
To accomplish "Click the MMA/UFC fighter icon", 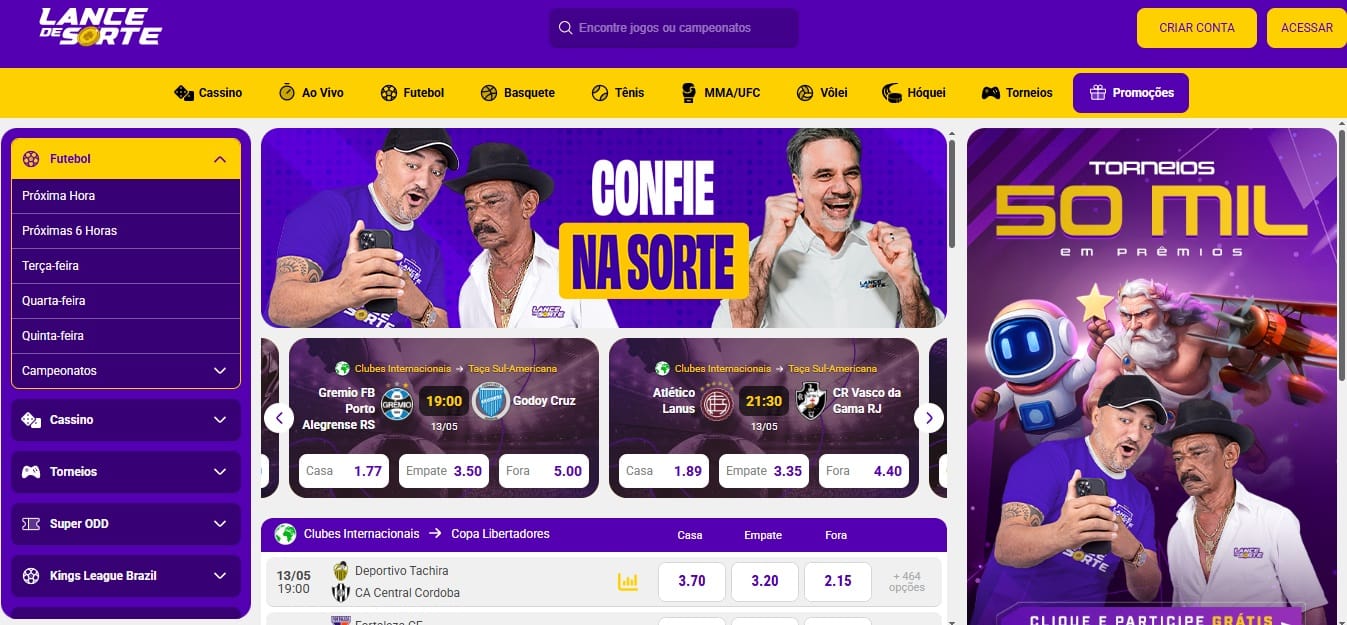I will (688, 93).
